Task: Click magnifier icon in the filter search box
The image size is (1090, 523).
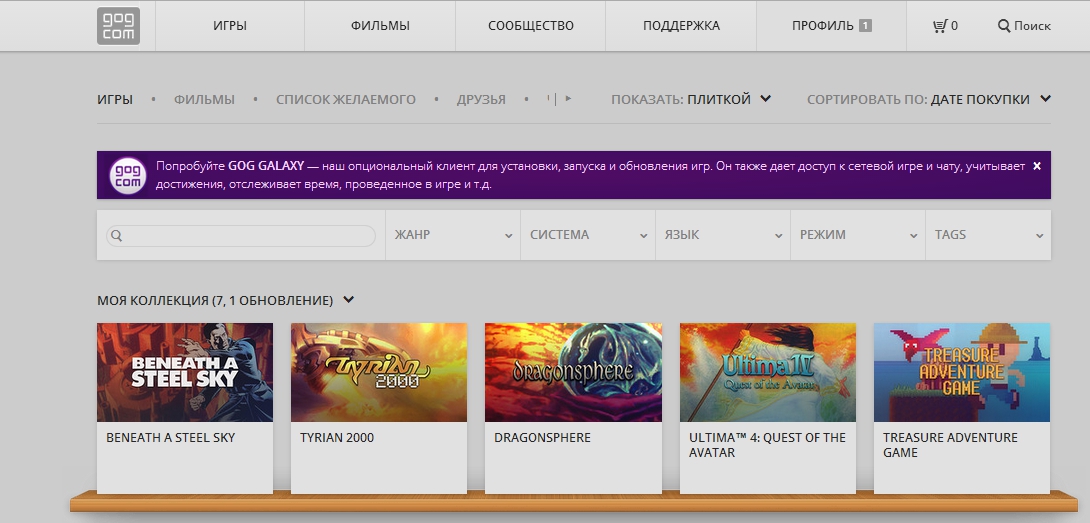Action: point(117,236)
